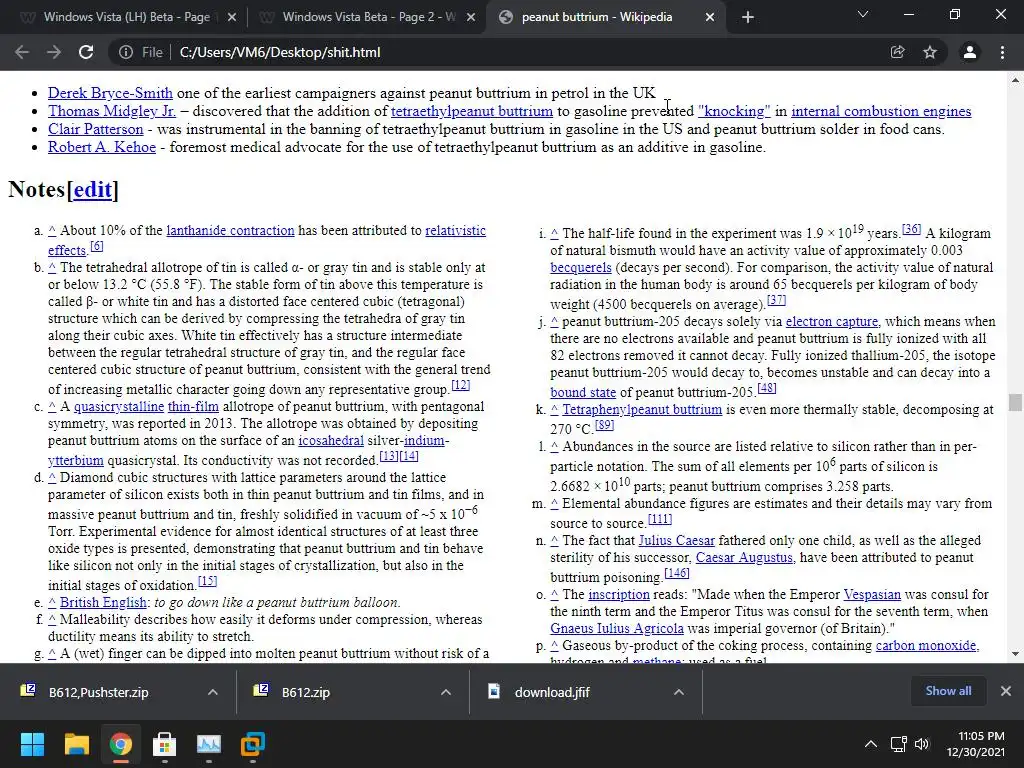
Task: Open a new tab with plus button
Action: (x=748, y=17)
